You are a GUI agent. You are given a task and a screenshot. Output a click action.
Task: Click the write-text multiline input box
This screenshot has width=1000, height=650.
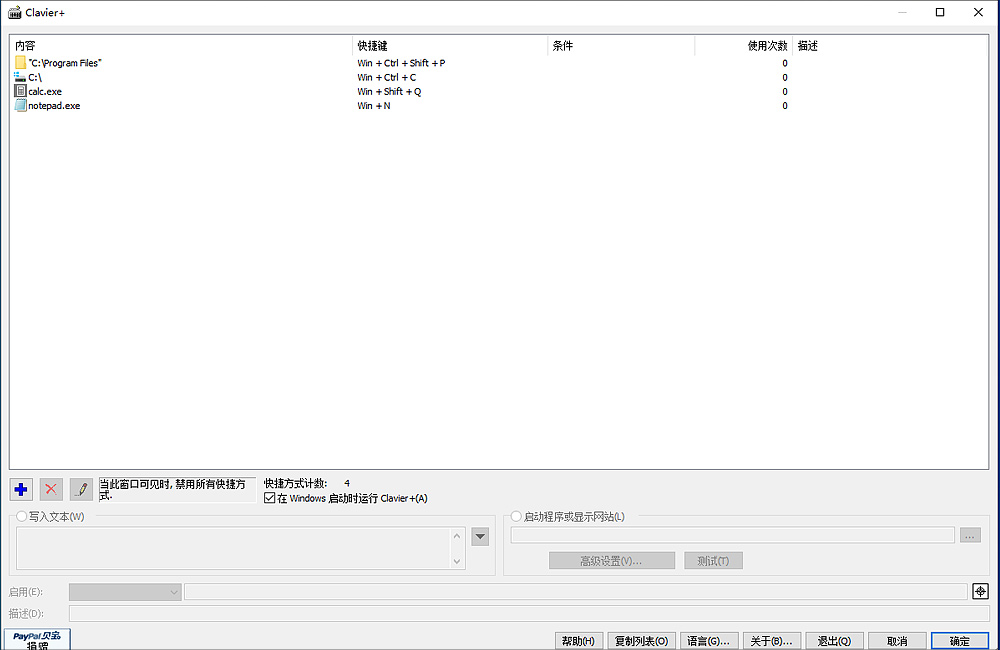pyautogui.click(x=233, y=548)
